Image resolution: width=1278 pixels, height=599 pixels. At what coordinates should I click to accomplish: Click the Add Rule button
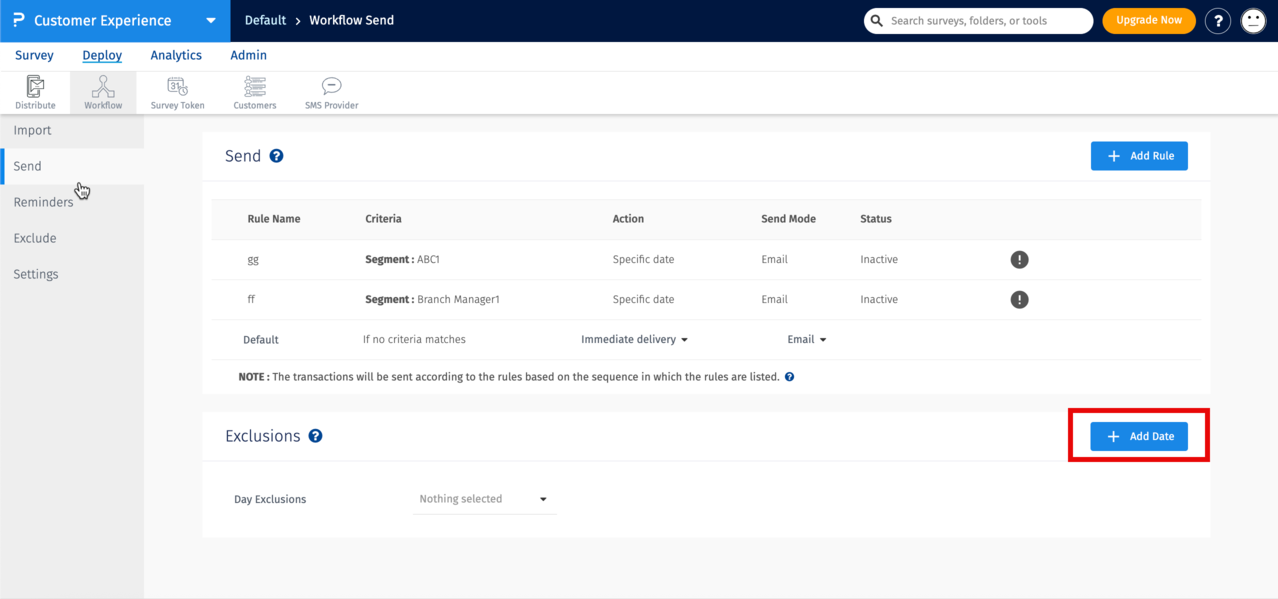[x=1139, y=155]
